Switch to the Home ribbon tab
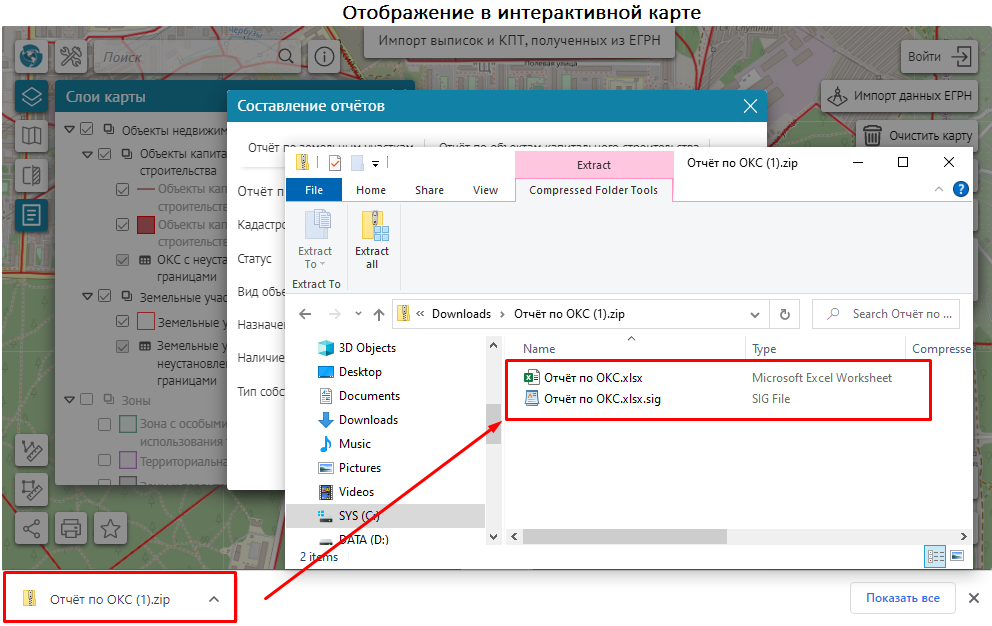The height and width of the screenshot is (626, 992). (x=370, y=190)
